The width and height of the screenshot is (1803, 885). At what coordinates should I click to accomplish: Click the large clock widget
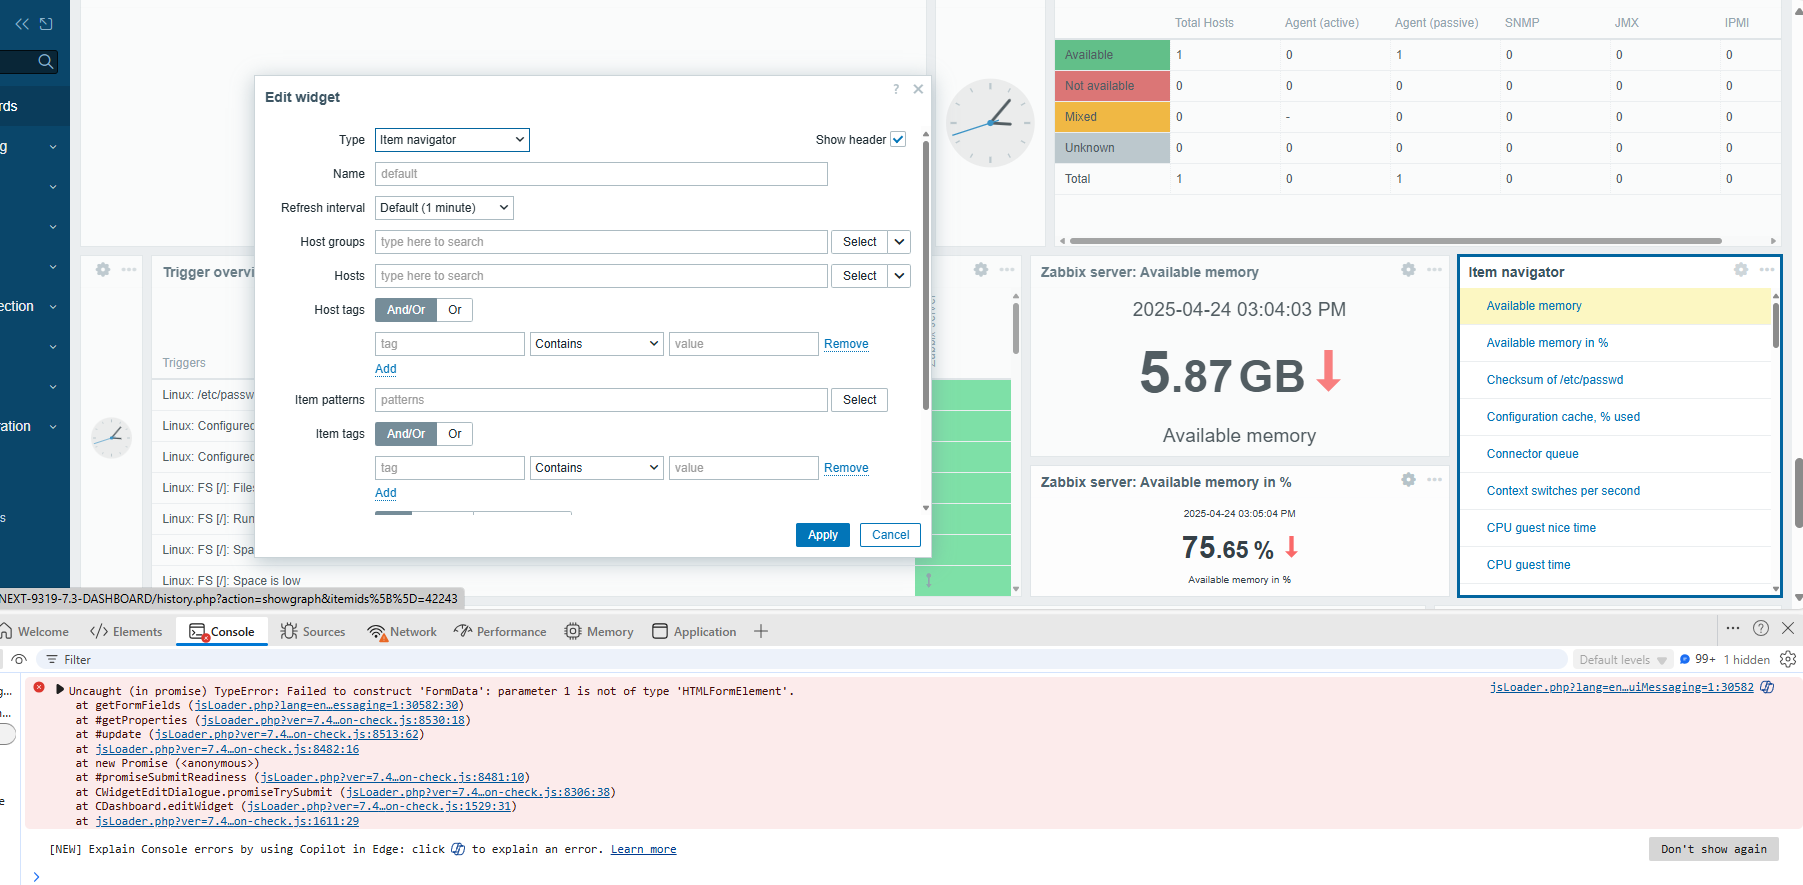[990, 123]
